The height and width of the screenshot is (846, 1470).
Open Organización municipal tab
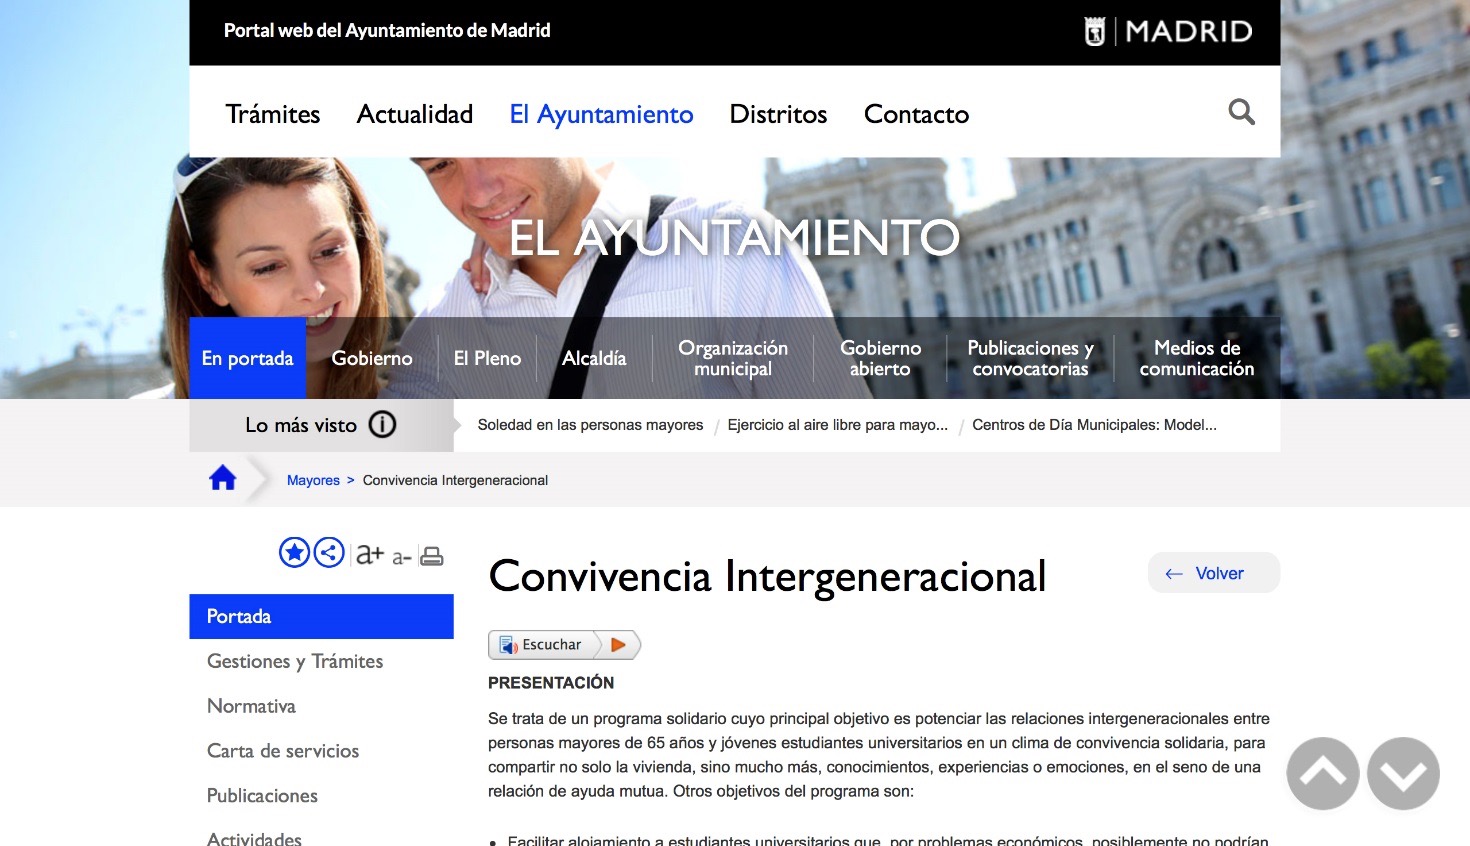click(733, 358)
